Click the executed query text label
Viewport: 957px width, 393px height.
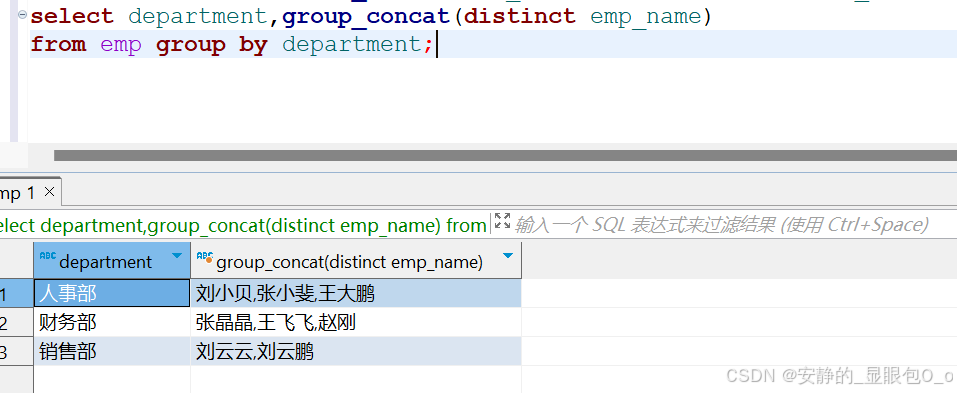pos(243,225)
